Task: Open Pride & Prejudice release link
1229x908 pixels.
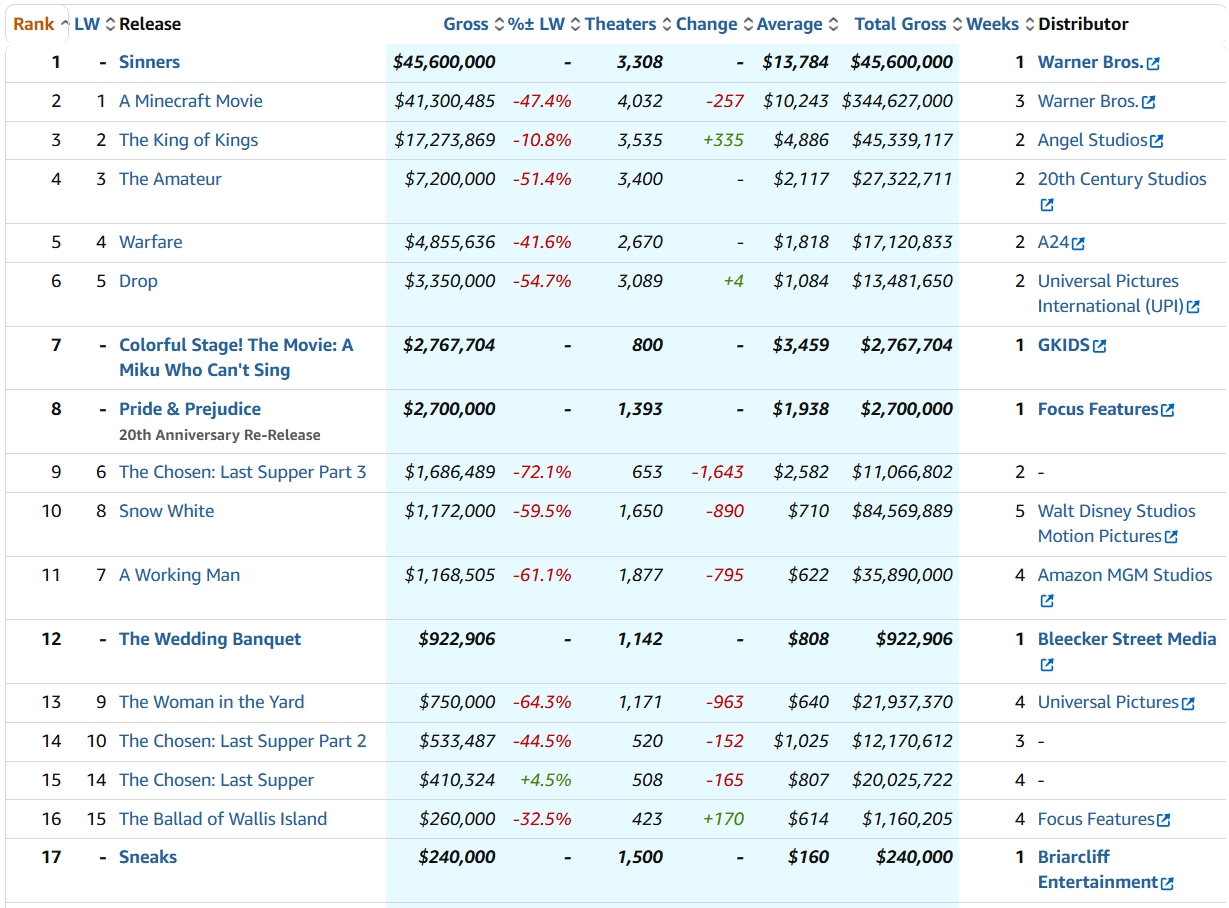Action: point(190,409)
